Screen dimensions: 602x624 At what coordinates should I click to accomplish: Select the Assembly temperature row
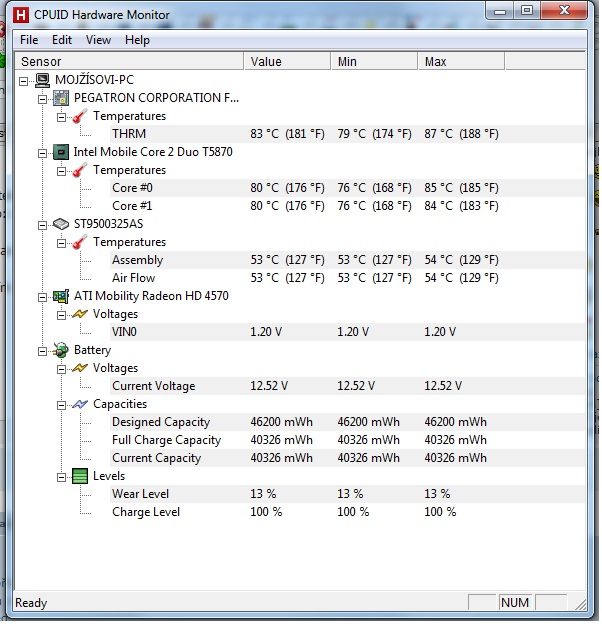[x=347, y=260]
